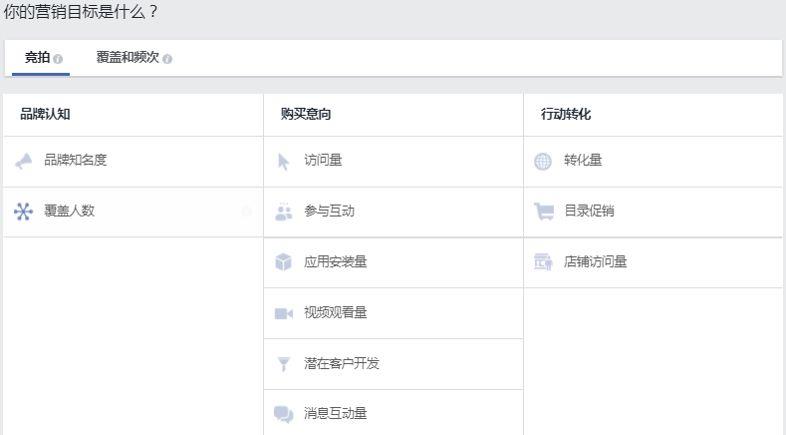Pick the 店铺访问量 objective
The image size is (786, 435).
pyautogui.click(x=595, y=263)
